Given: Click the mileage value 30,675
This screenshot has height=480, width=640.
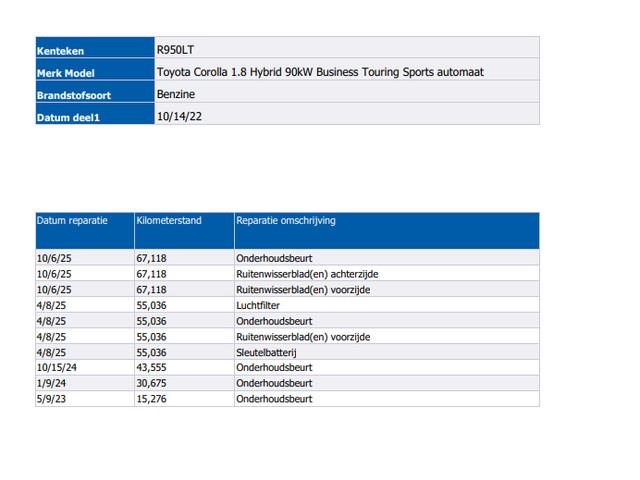Looking at the screenshot, I should coord(151,383).
